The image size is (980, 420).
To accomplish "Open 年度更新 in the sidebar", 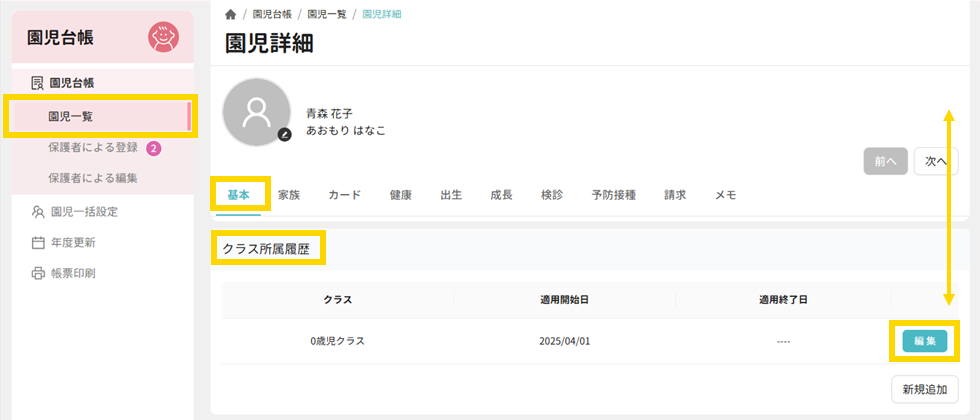I will [x=72, y=242].
